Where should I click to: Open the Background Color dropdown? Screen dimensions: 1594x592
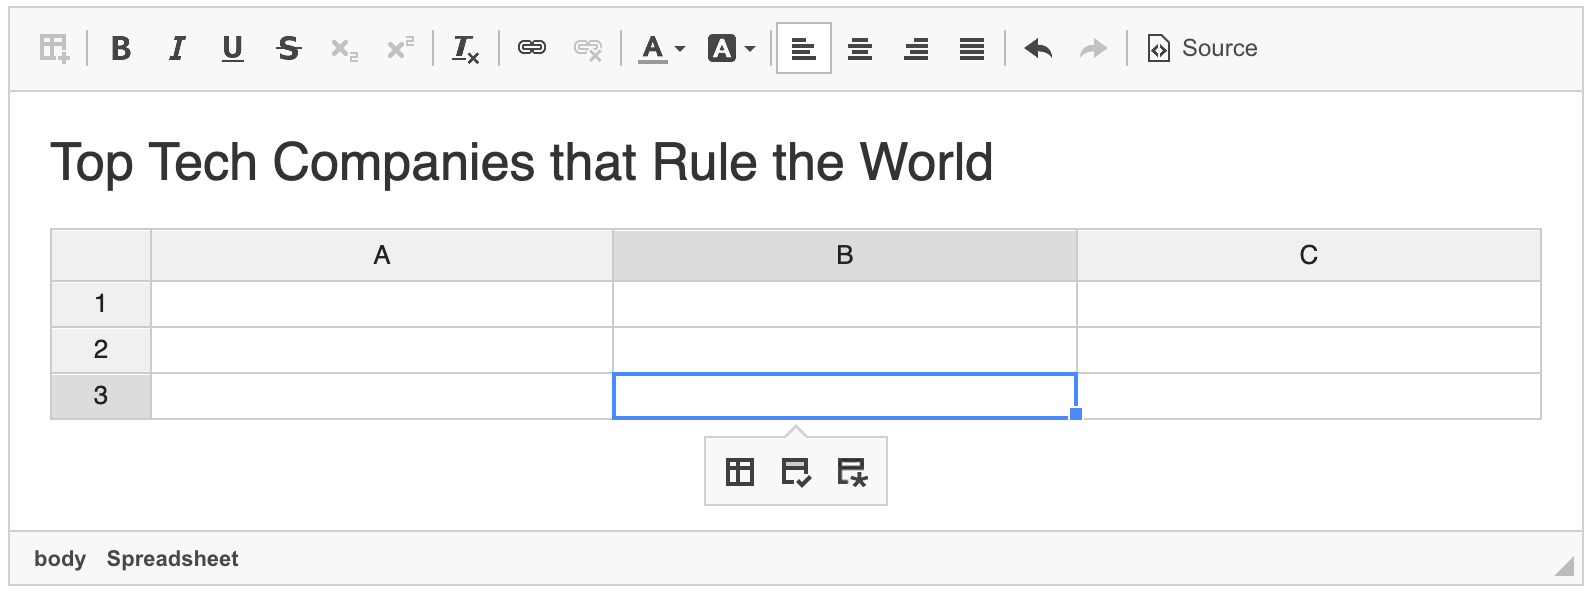point(732,48)
